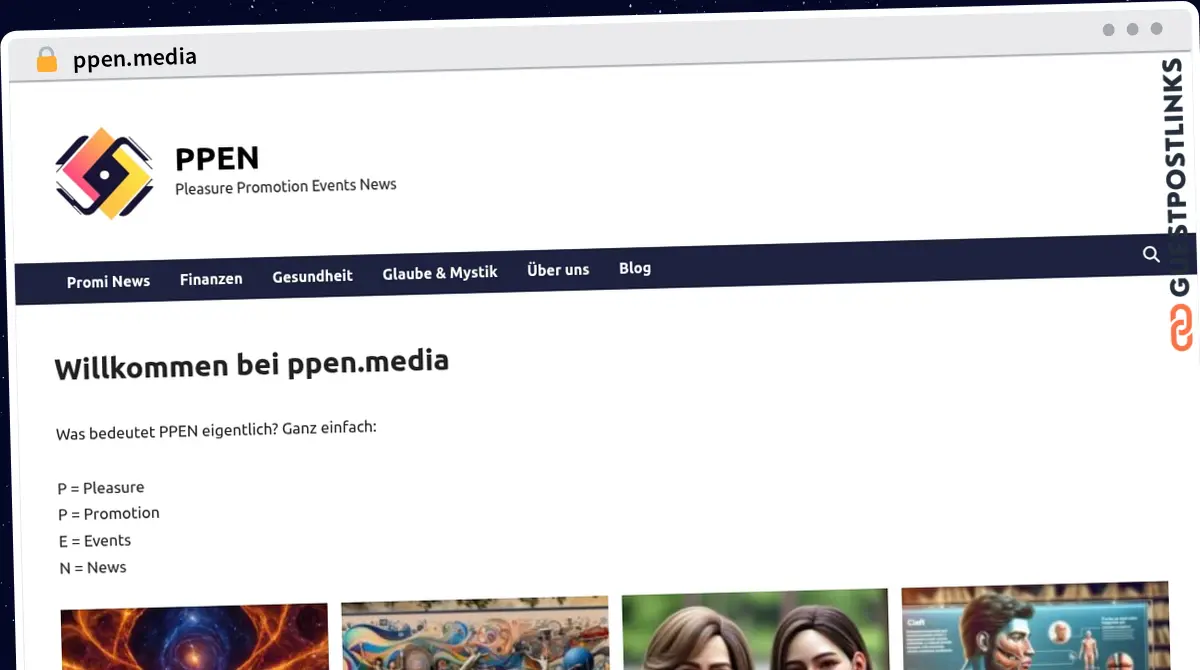Open the Über uns page

(x=558, y=270)
